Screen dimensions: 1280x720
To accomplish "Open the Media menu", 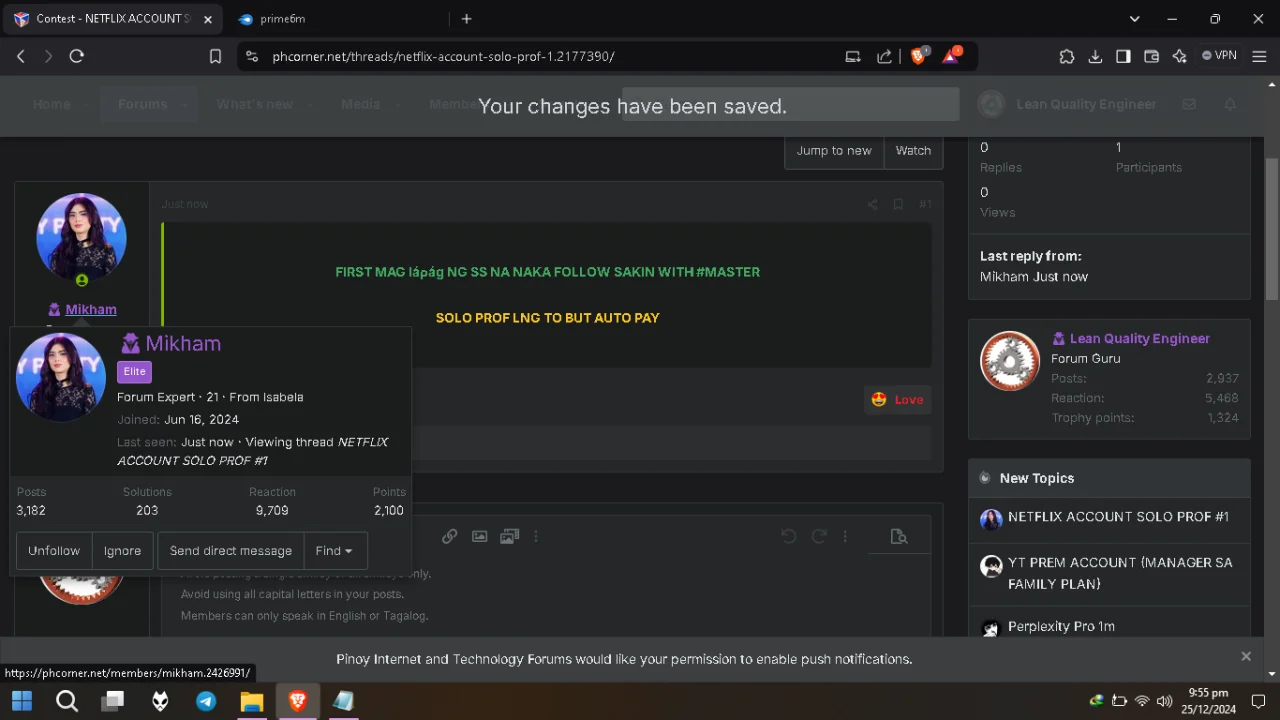I will click(360, 104).
